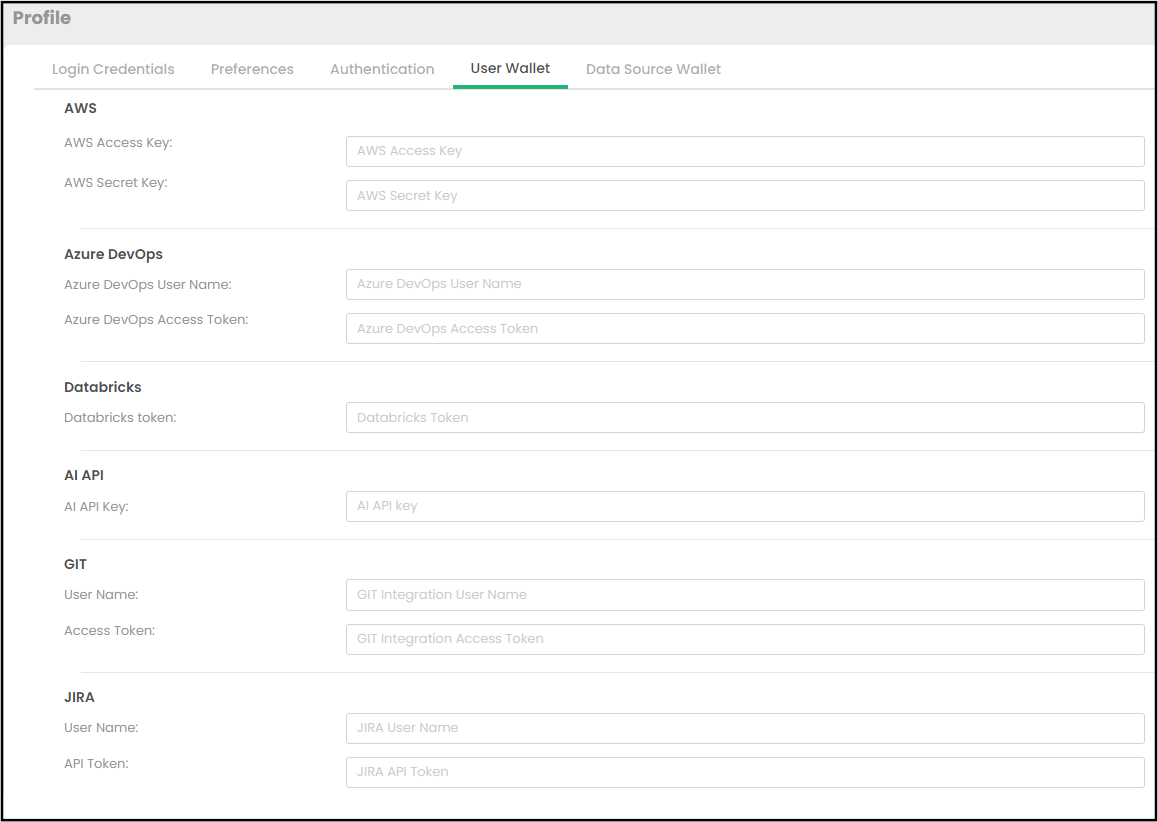Click the Profile page heading
1158x822 pixels.
tap(42, 18)
